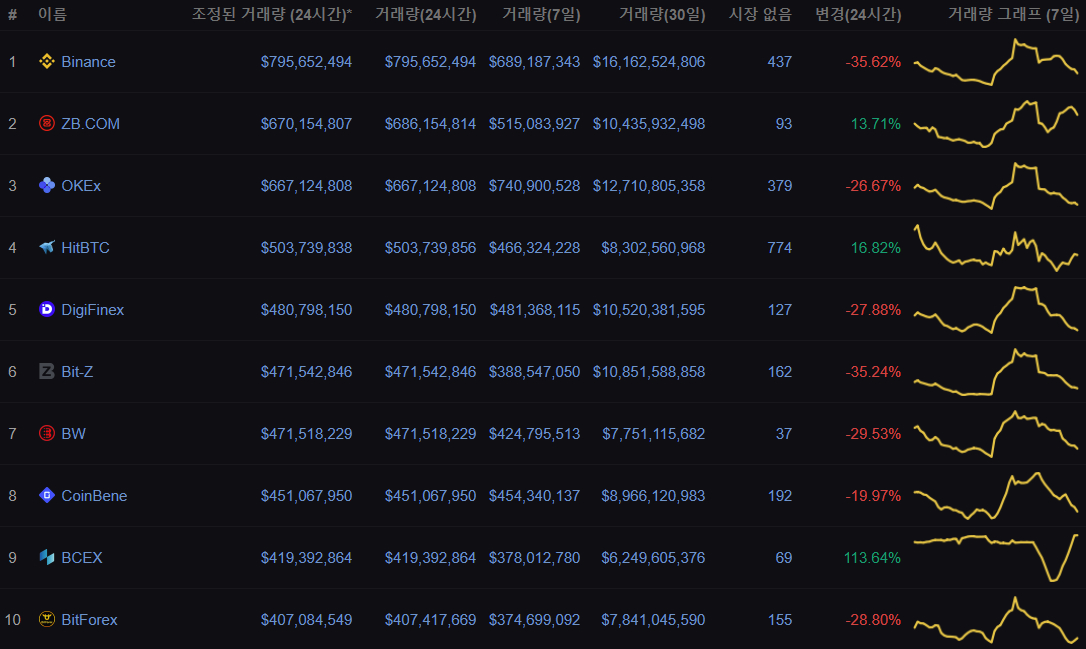Screen dimensions: 1086x649
Task: Click HitBTC change value 16.82%
Action: pyautogui.click(x=875, y=247)
